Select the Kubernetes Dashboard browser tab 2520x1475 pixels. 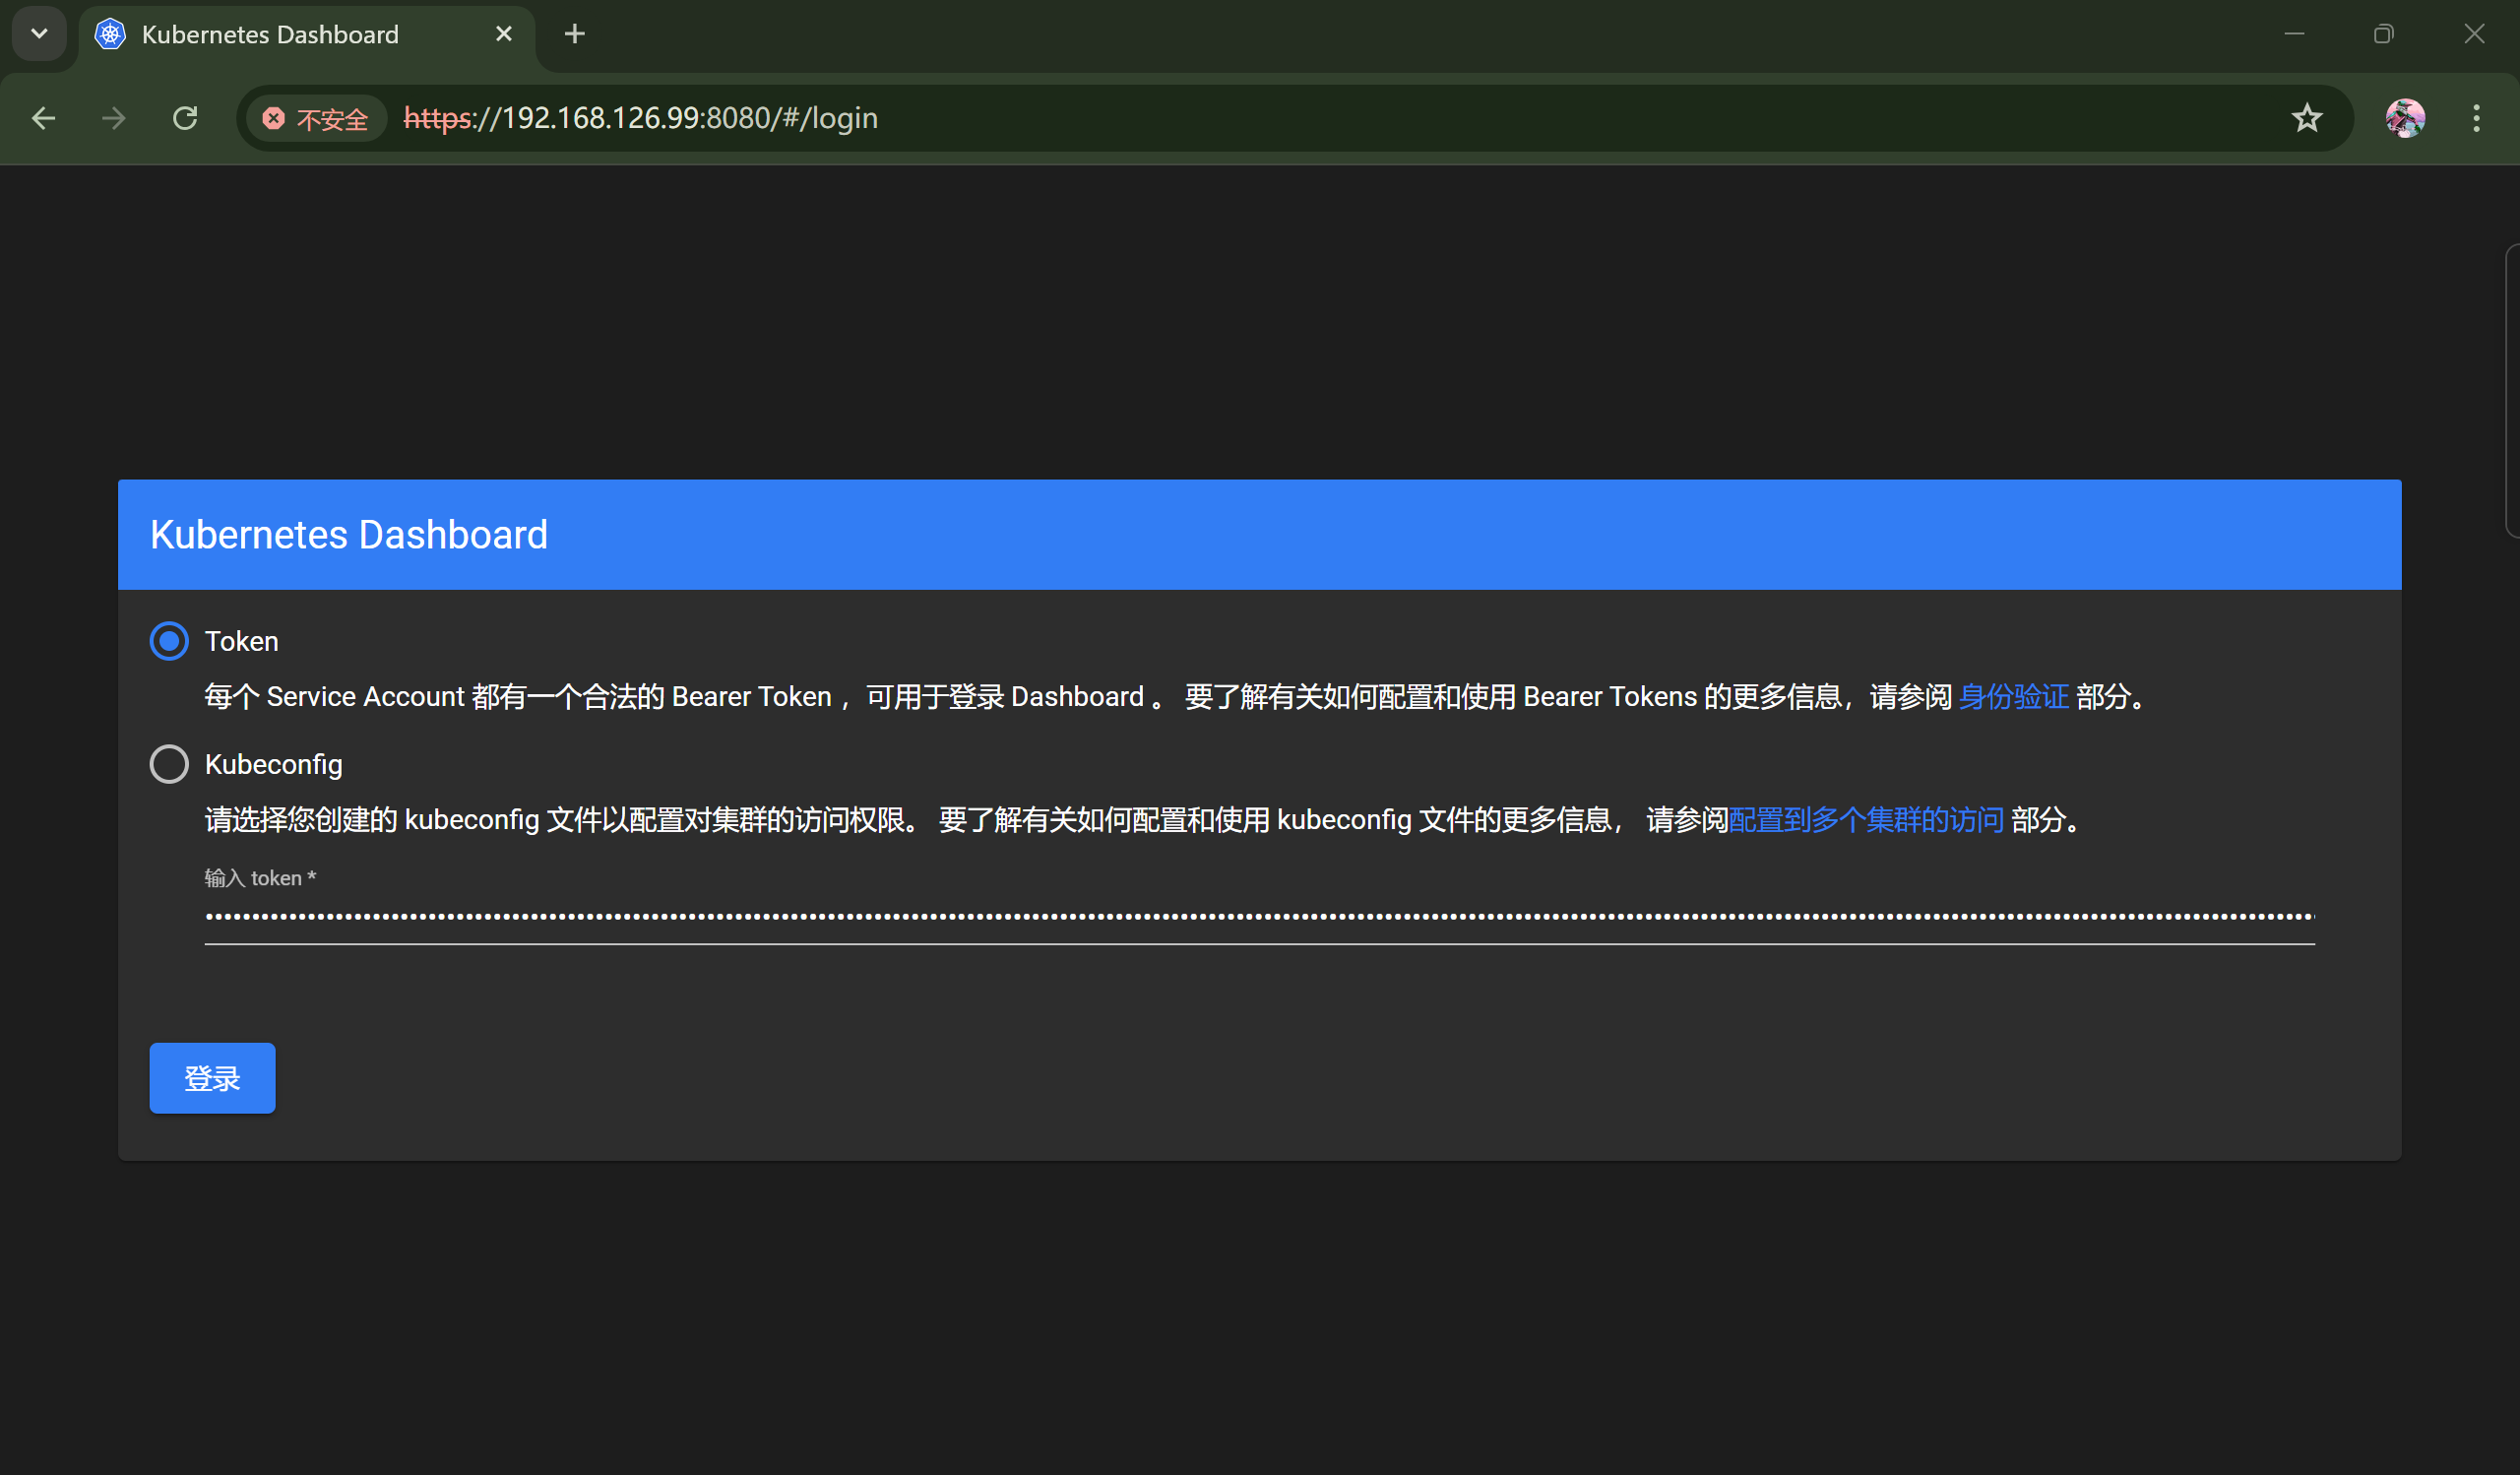point(305,36)
